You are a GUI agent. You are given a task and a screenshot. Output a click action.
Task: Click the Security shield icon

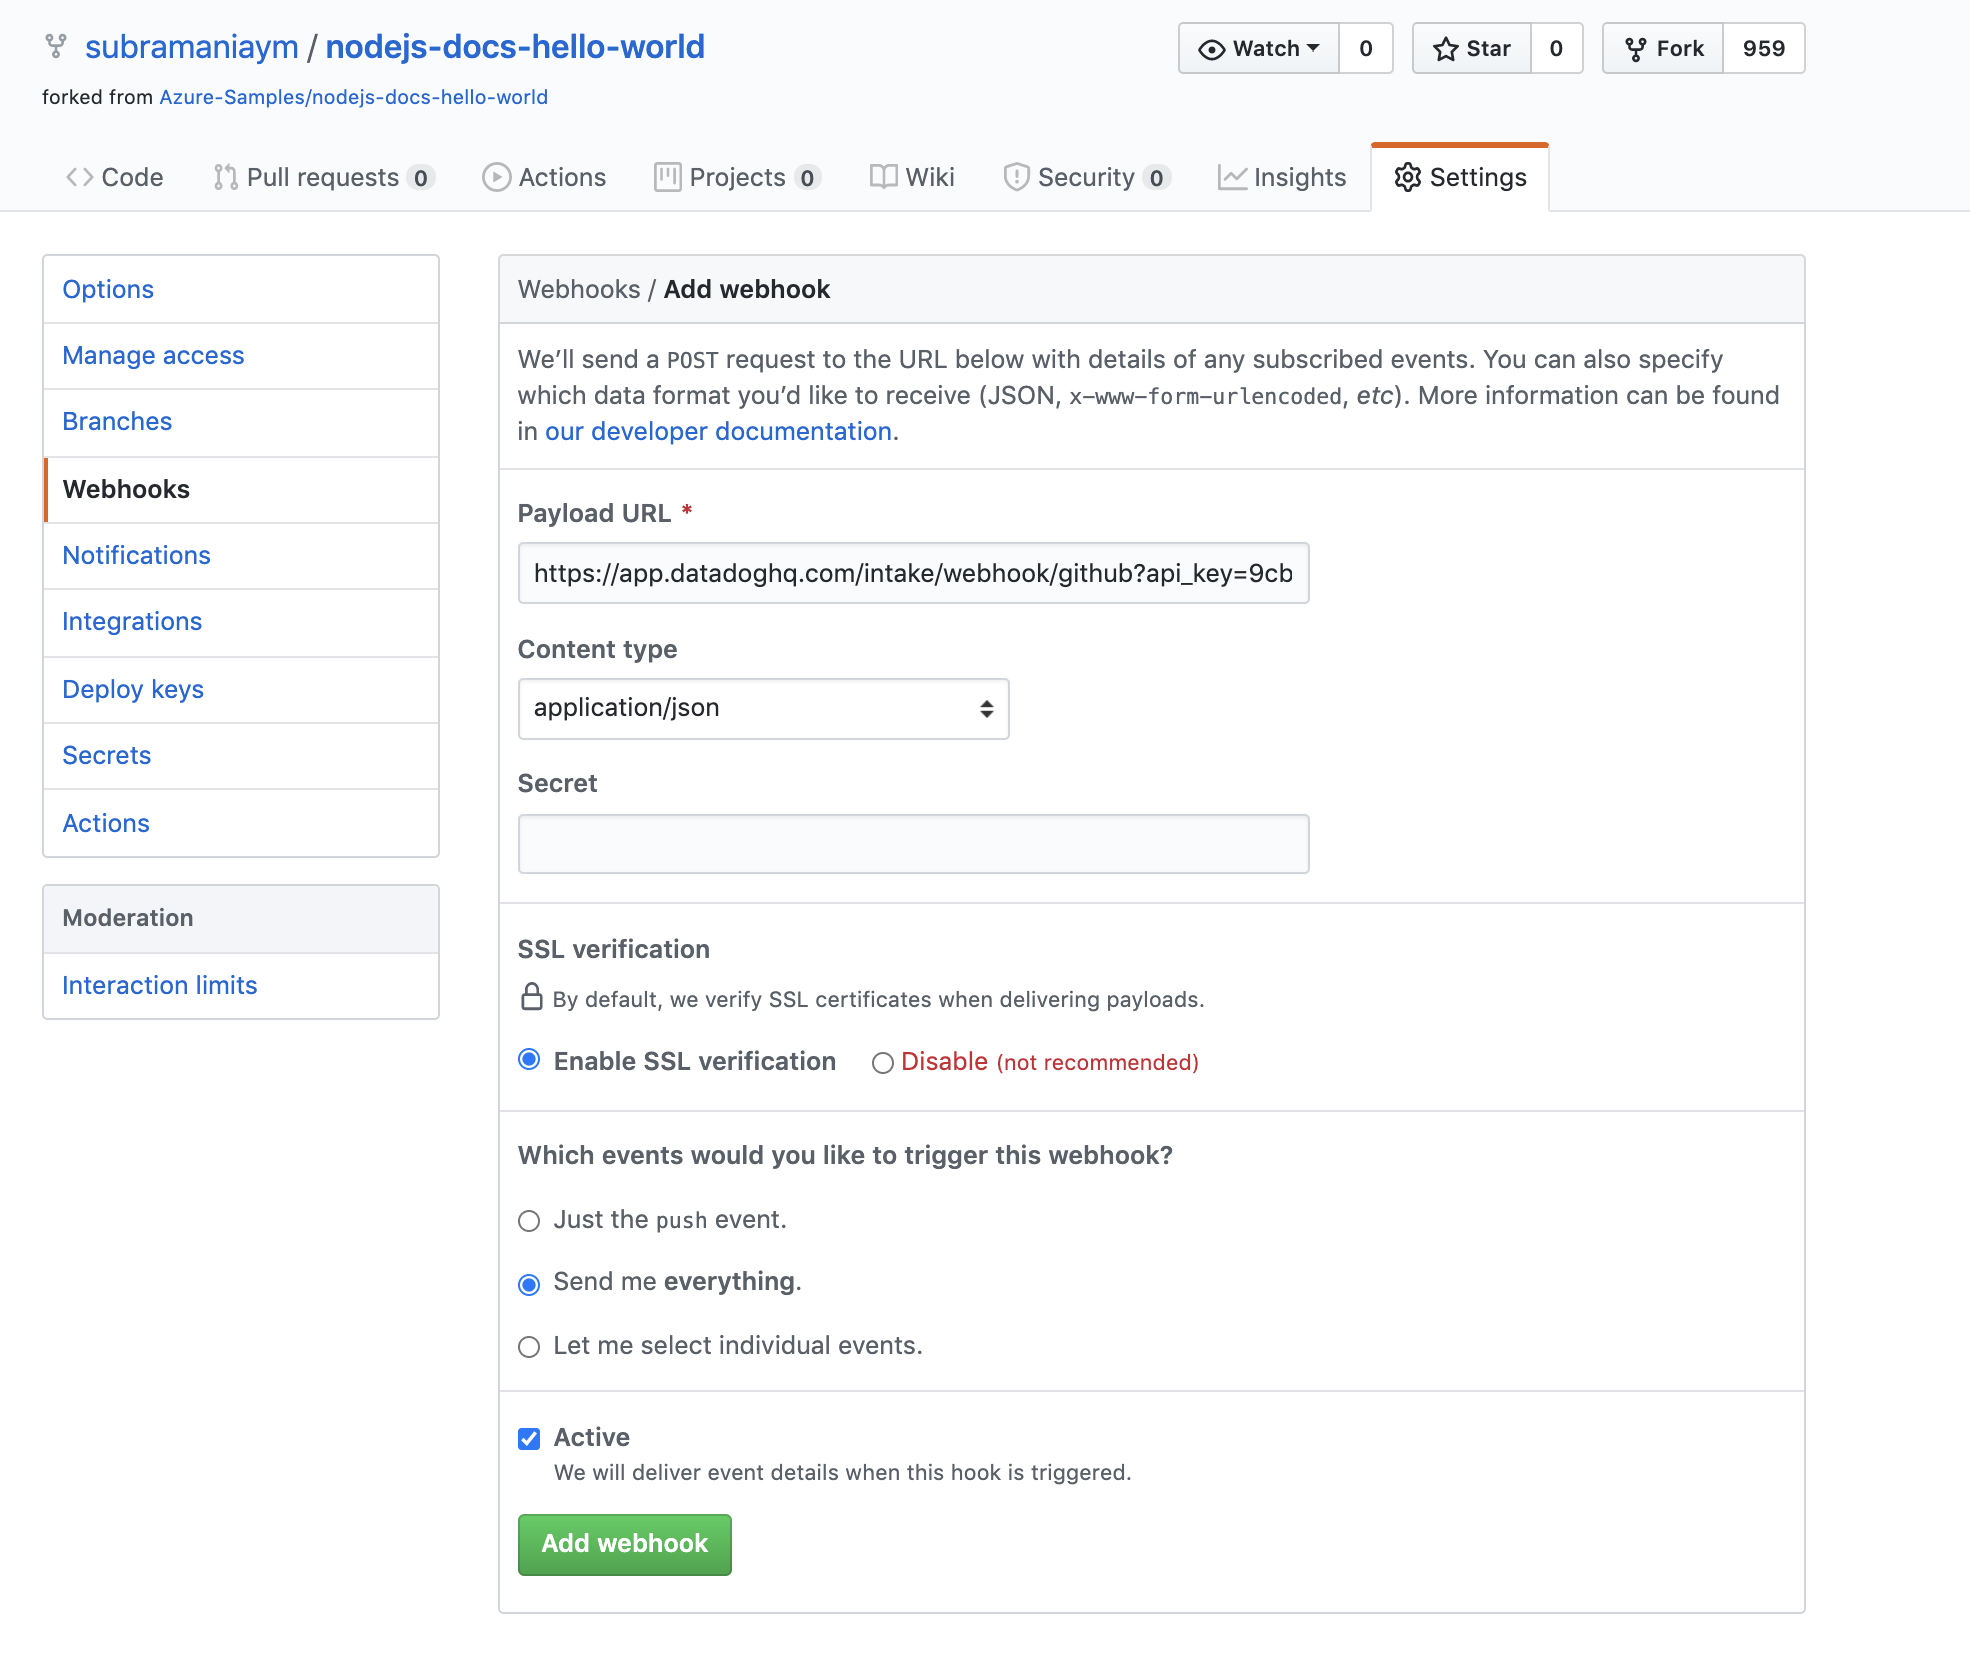tap(1016, 177)
